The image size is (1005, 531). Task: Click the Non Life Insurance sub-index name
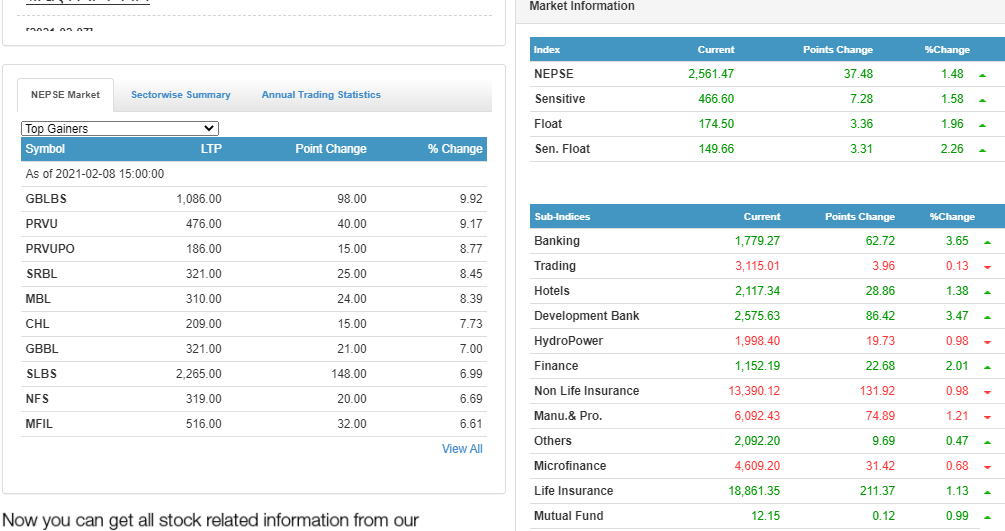(x=586, y=391)
